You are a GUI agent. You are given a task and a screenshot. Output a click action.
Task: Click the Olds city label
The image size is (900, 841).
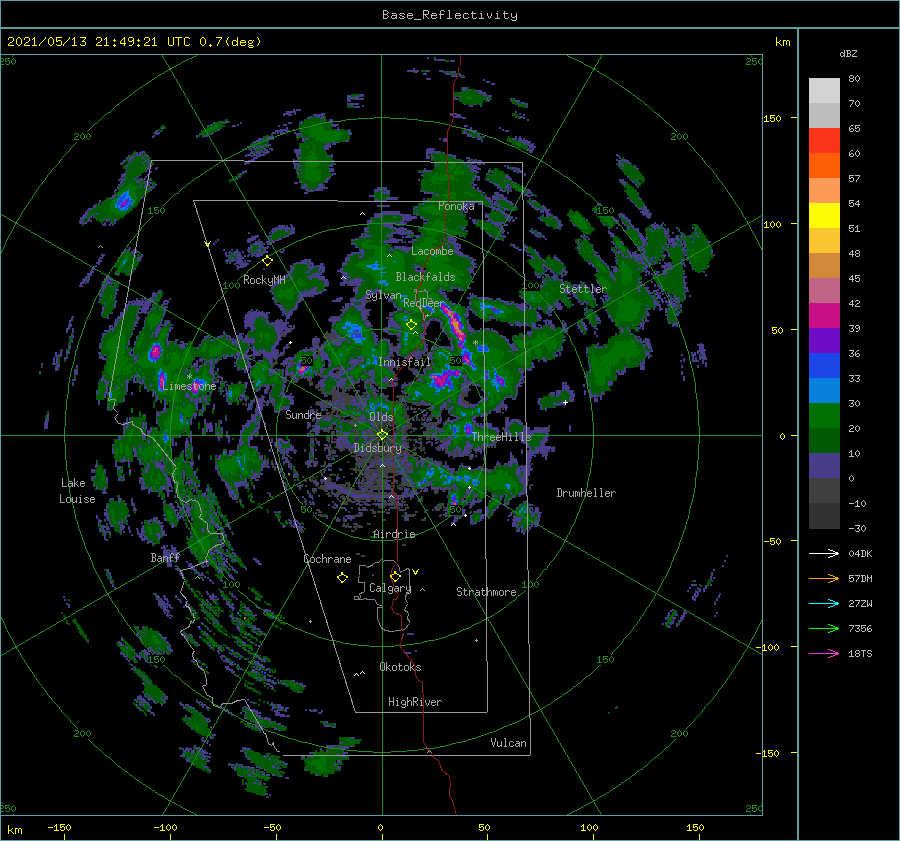pyautogui.click(x=381, y=417)
